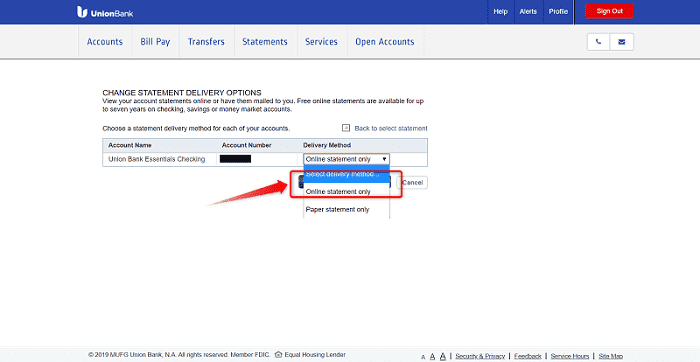Open the envelope message icon

(x=621, y=42)
